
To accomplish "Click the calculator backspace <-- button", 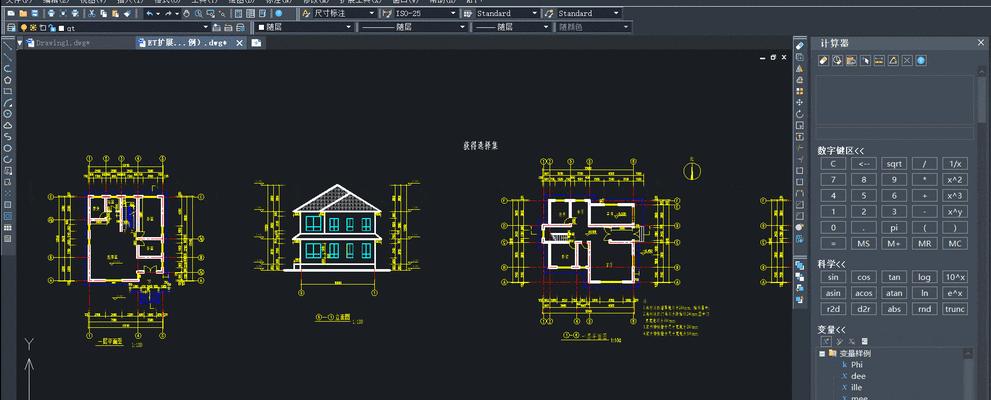I will point(863,164).
